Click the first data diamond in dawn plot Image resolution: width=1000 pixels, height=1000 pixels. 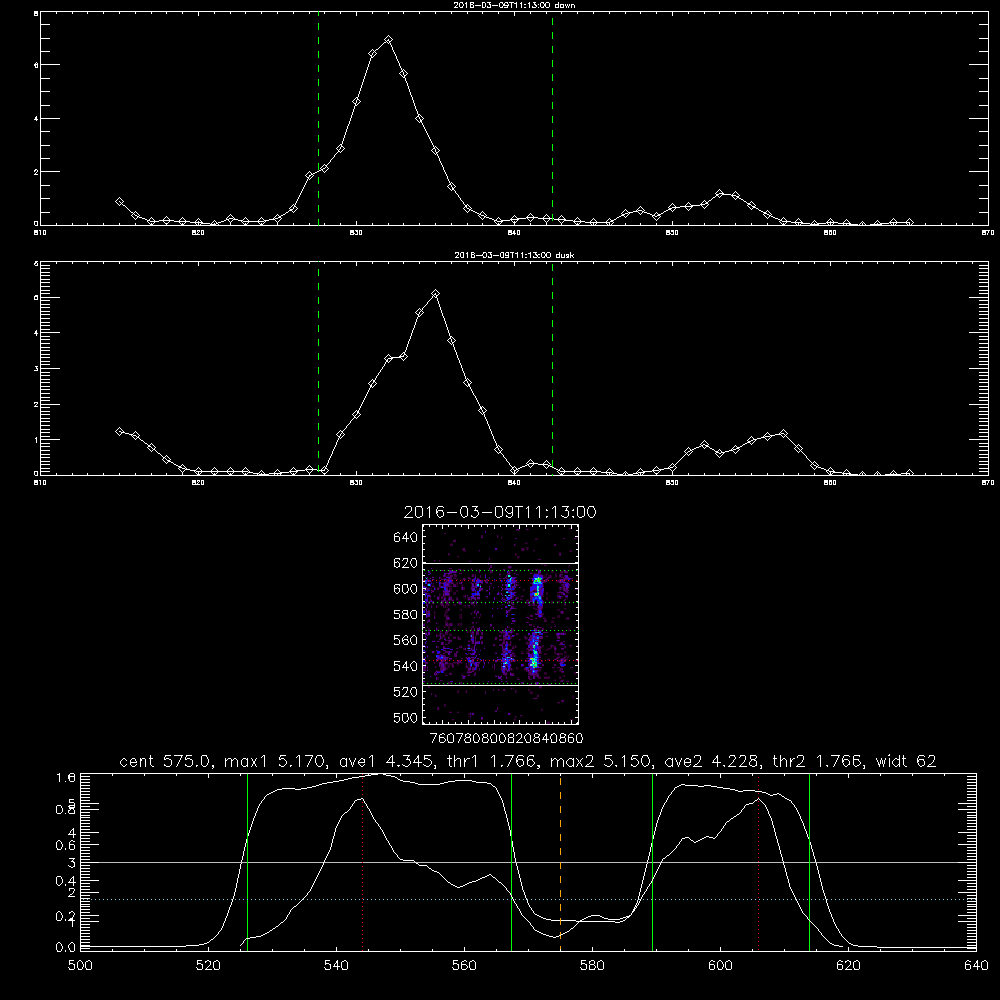coord(119,202)
